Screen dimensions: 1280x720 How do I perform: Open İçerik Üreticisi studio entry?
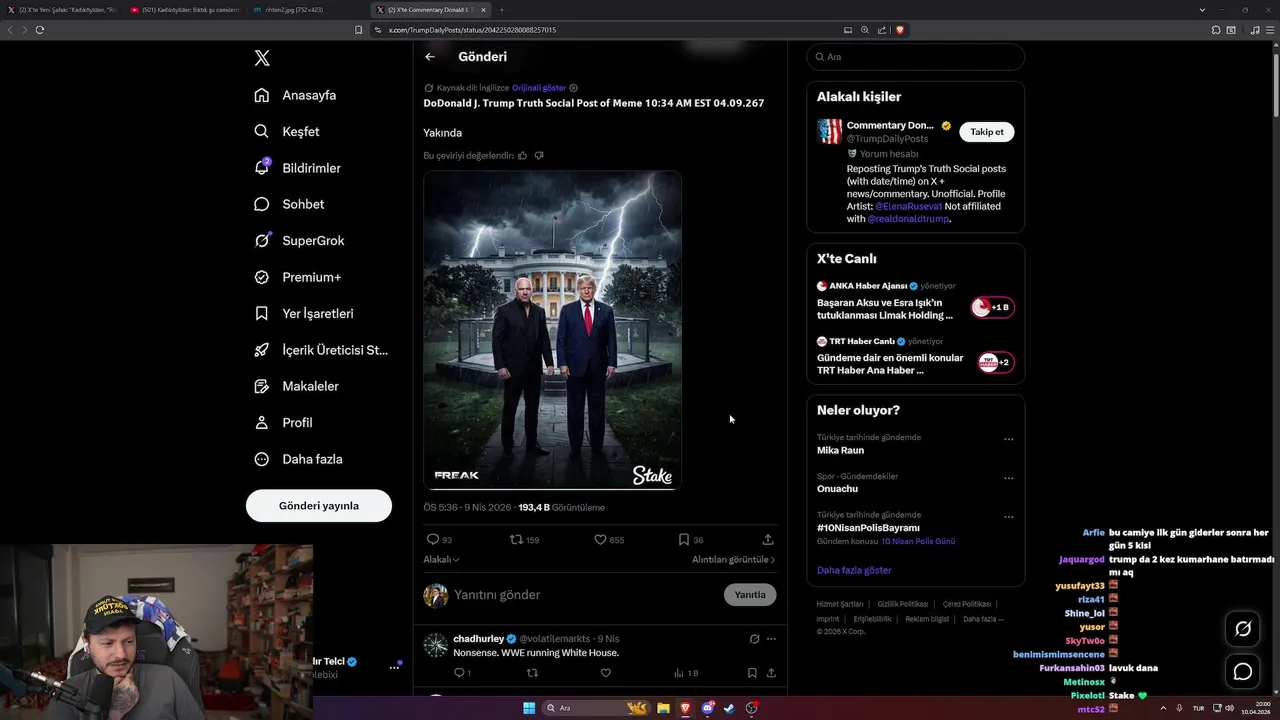click(321, 350)
